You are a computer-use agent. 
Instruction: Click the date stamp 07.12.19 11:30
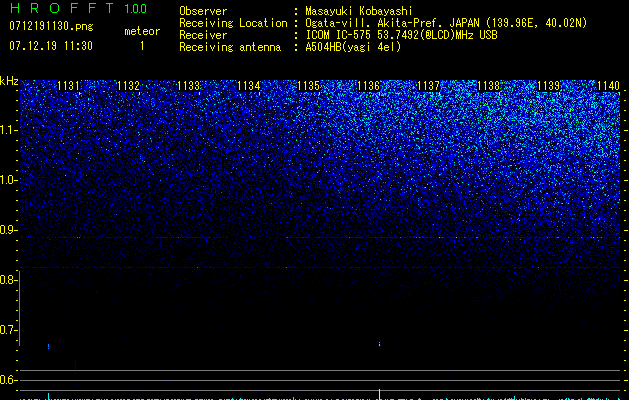coord(51,46)
